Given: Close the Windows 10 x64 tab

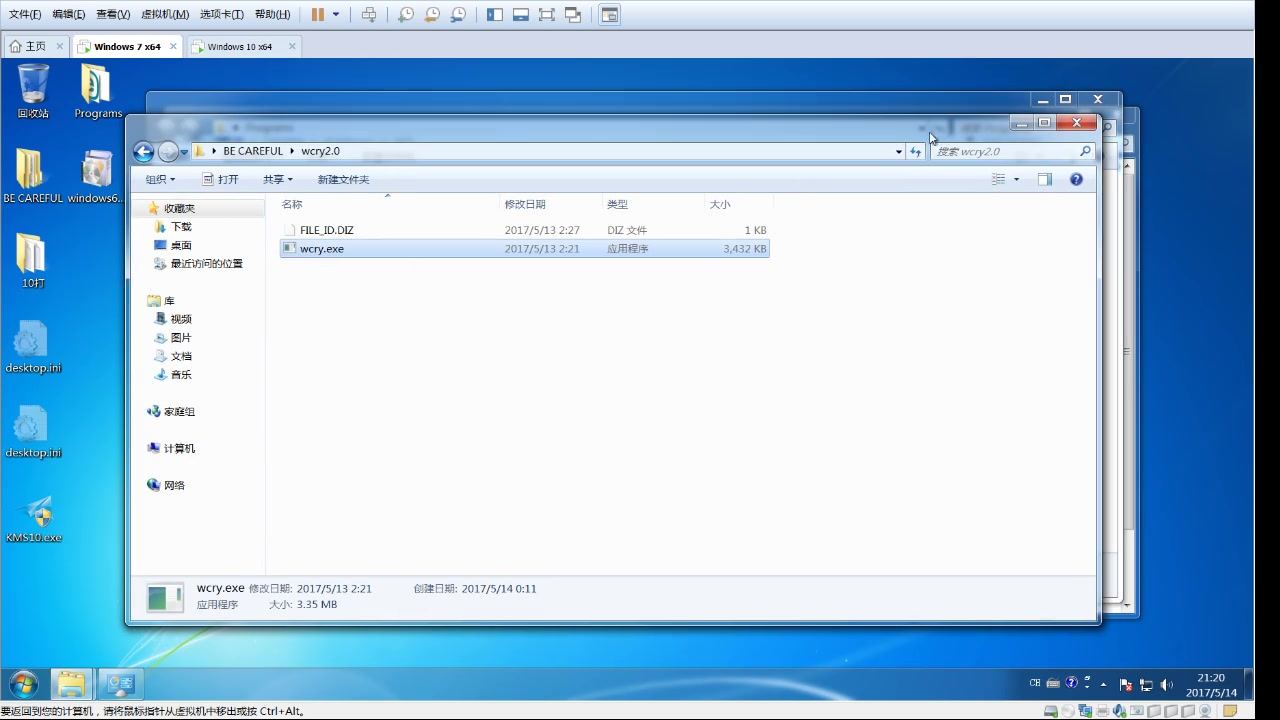Looking at the screenshot, I should [x=293, y=47].
